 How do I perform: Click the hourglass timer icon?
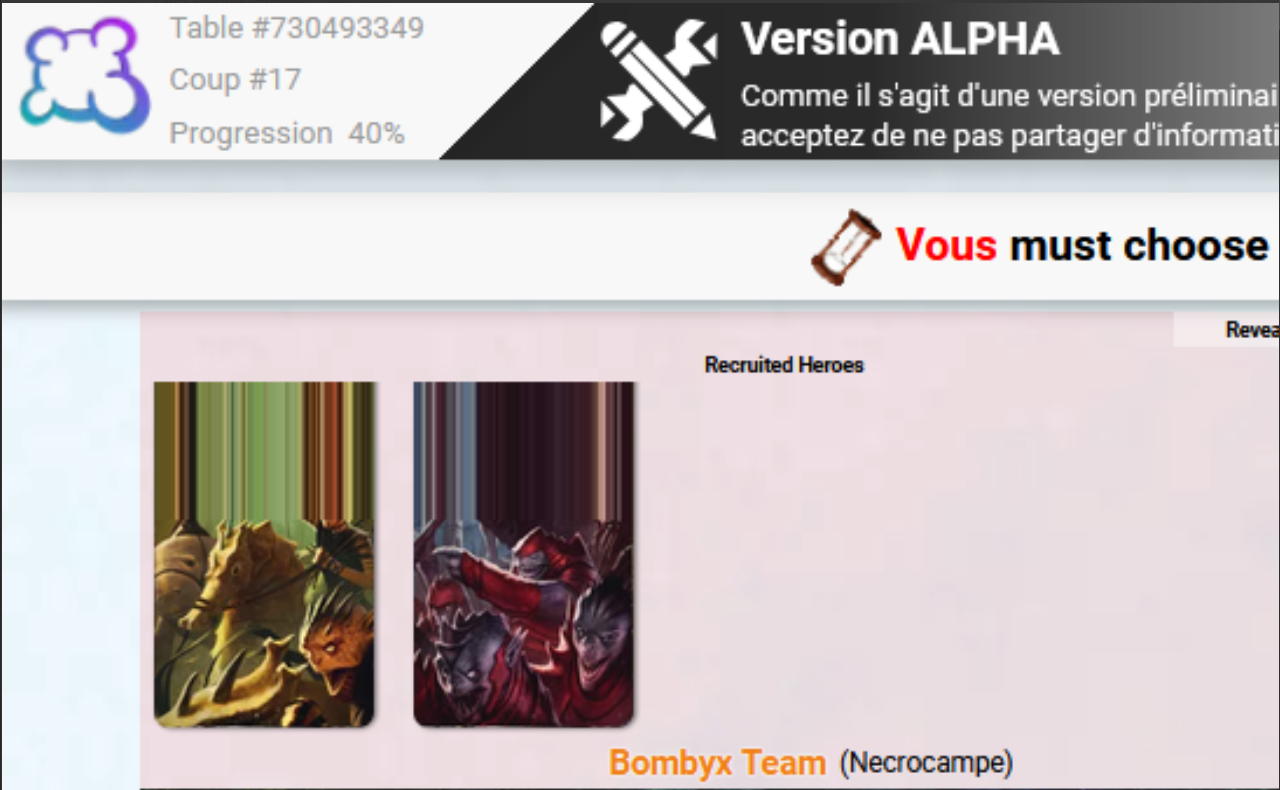[x=846, y=245]
